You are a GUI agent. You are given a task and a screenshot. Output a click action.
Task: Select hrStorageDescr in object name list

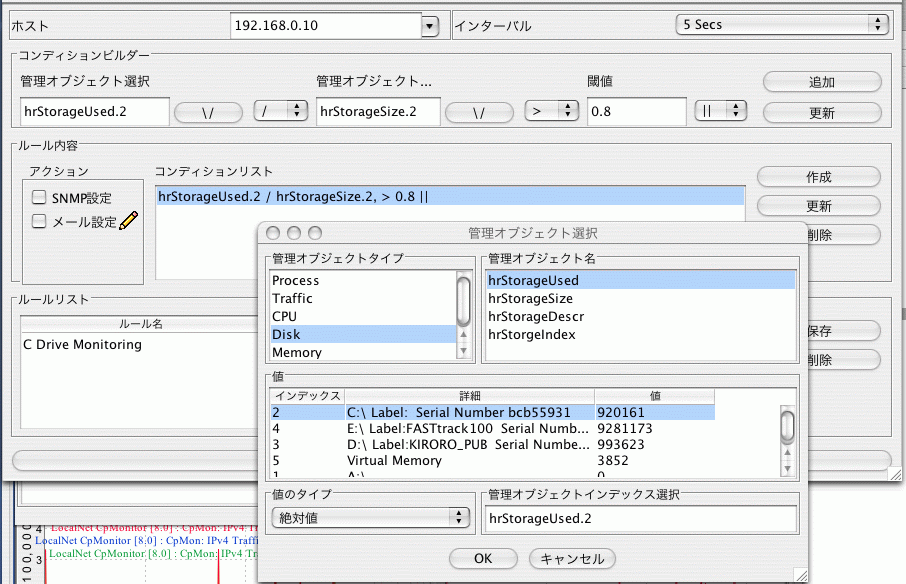coord(640,316)
